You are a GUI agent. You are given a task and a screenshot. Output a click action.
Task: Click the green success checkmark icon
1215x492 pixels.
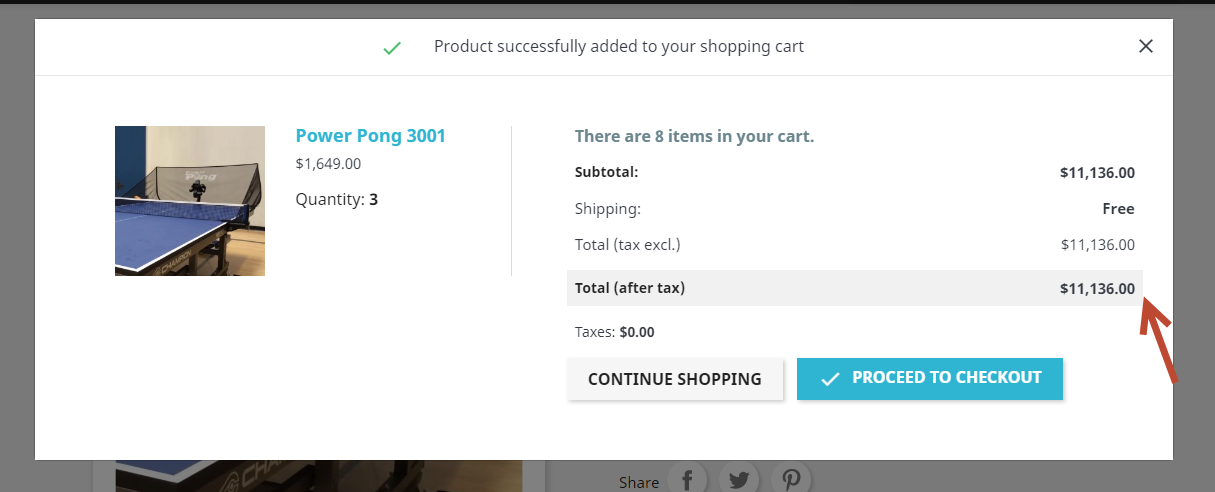[x=392, y=47]
